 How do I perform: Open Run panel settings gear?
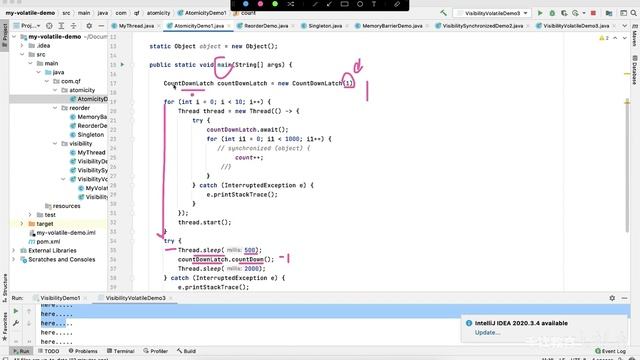point(612,298)
